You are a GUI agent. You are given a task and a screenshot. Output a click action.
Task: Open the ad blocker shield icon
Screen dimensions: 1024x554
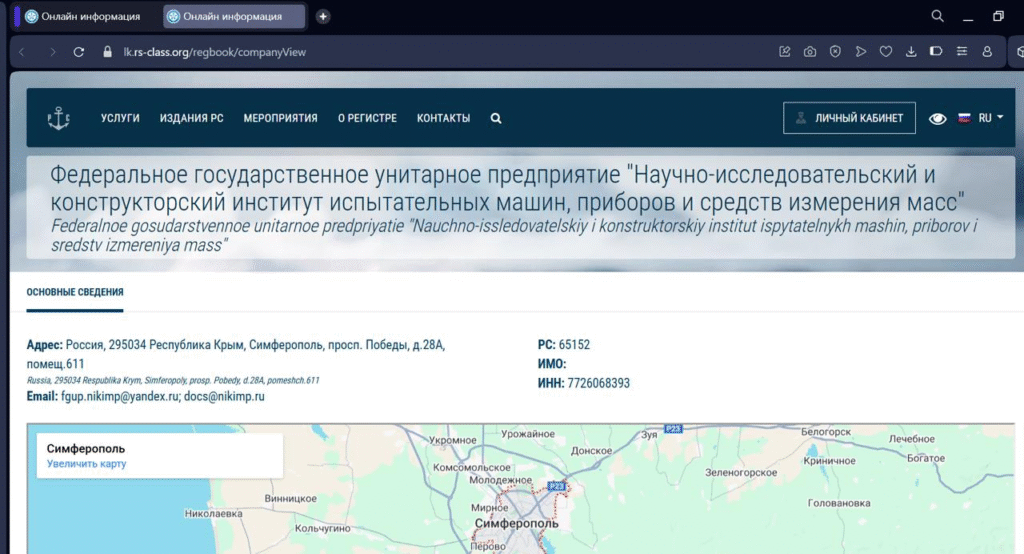tap(835, 52)
